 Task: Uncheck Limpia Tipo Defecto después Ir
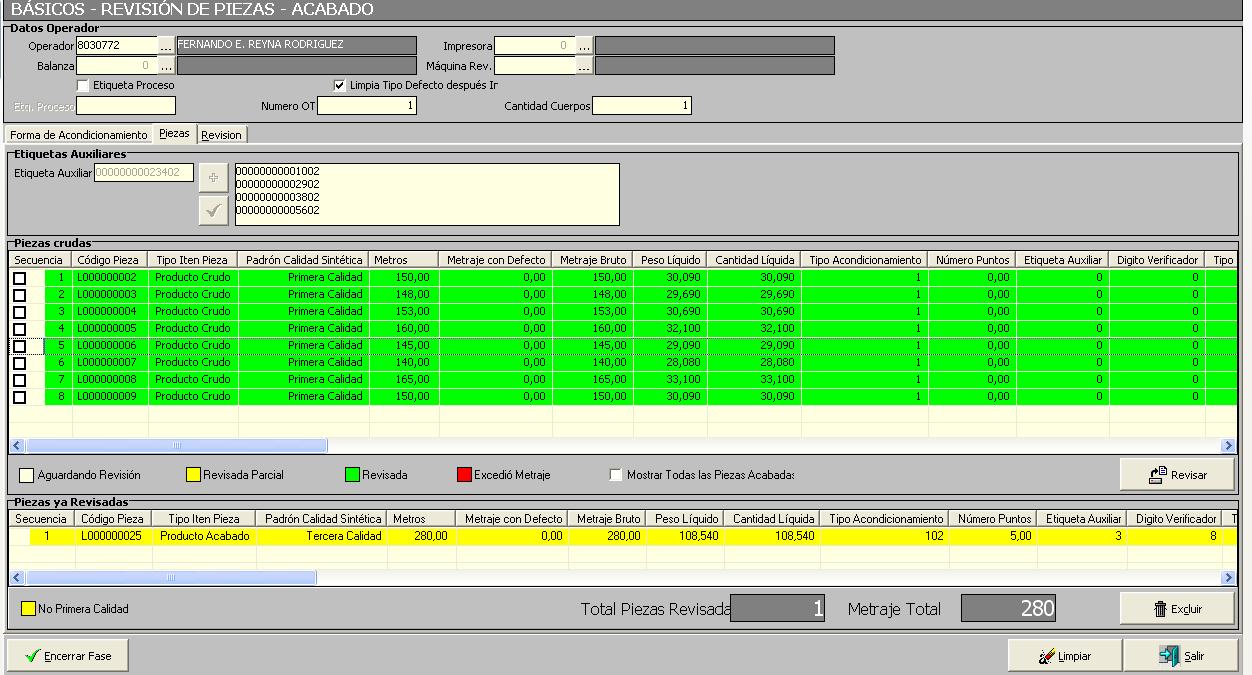(340, 86)
